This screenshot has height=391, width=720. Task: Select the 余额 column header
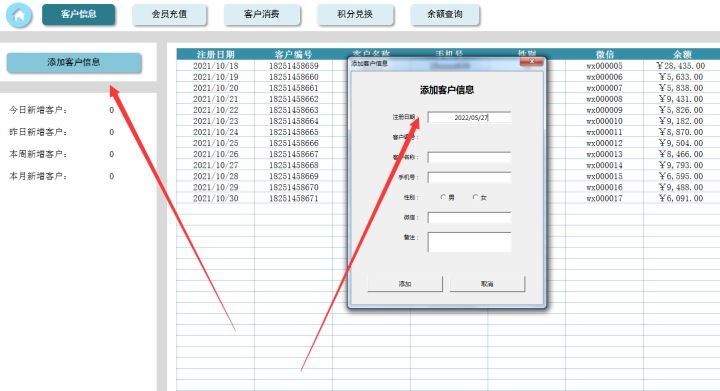tap(682, 54)
